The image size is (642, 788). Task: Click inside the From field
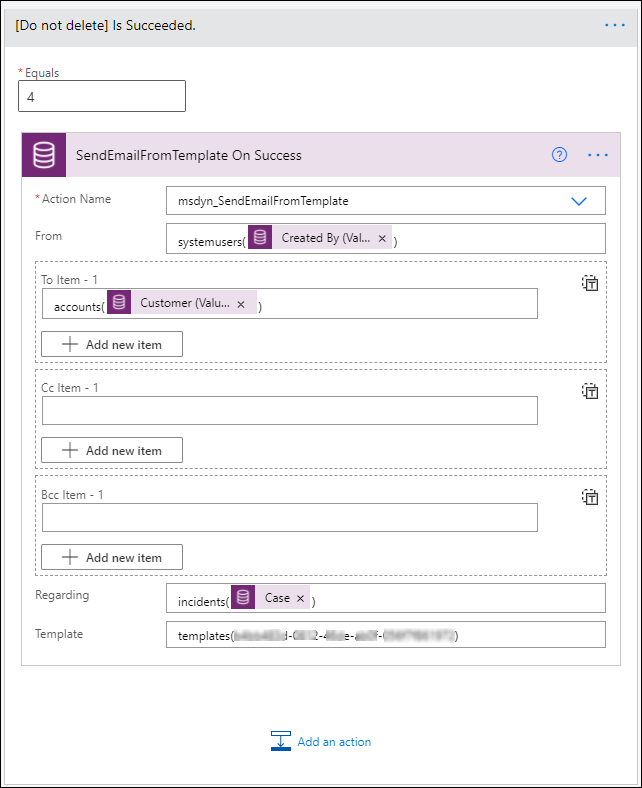[x=386, y=238]
